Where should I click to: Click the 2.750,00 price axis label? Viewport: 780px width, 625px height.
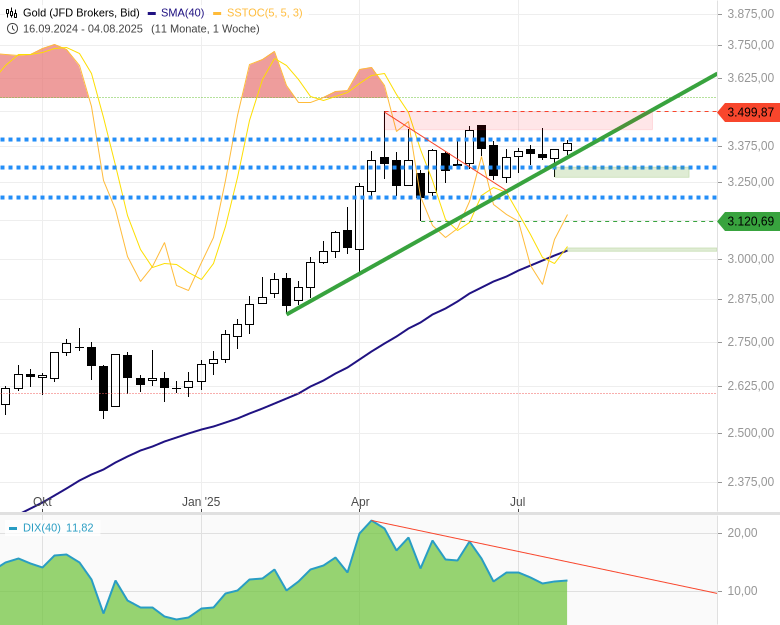pos(751,342)
